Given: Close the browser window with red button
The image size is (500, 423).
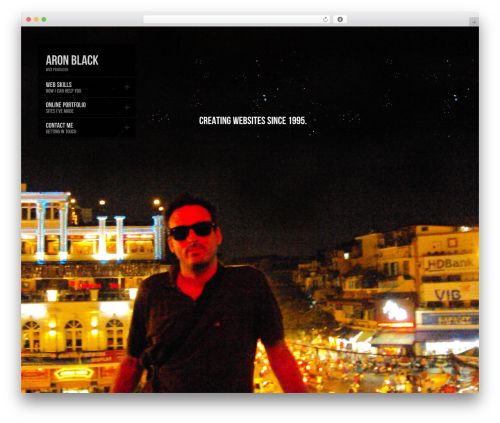Looking at the screenshot, I should click(29, 19).
